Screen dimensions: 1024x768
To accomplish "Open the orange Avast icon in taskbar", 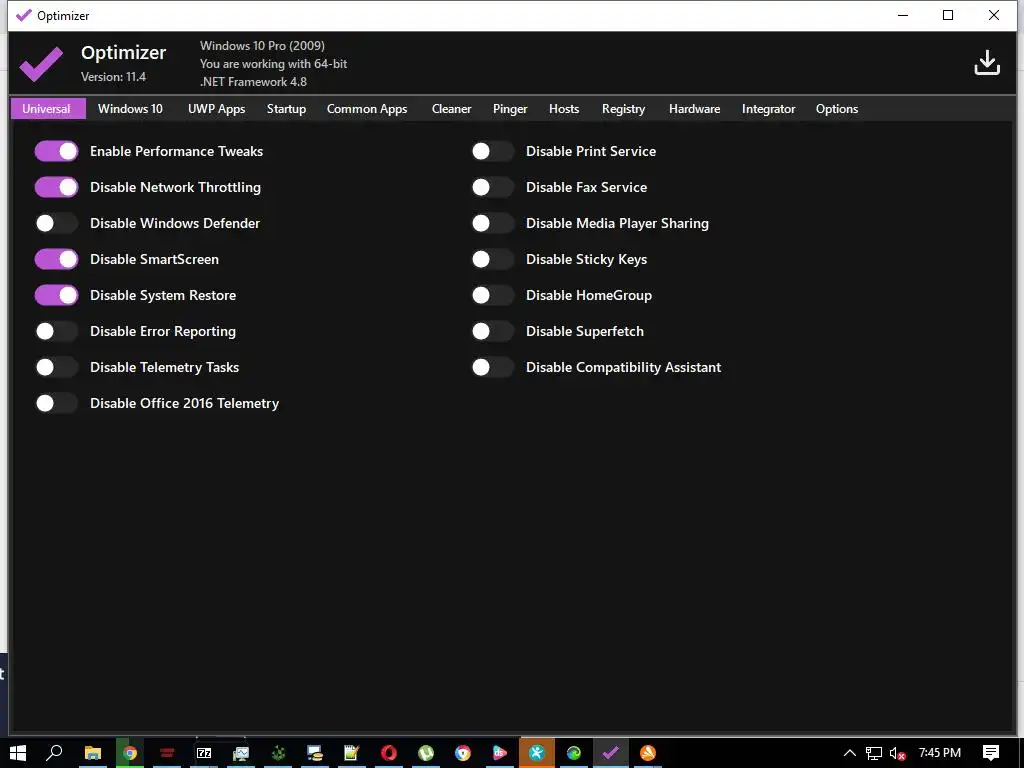I will (x=647, y=753).
